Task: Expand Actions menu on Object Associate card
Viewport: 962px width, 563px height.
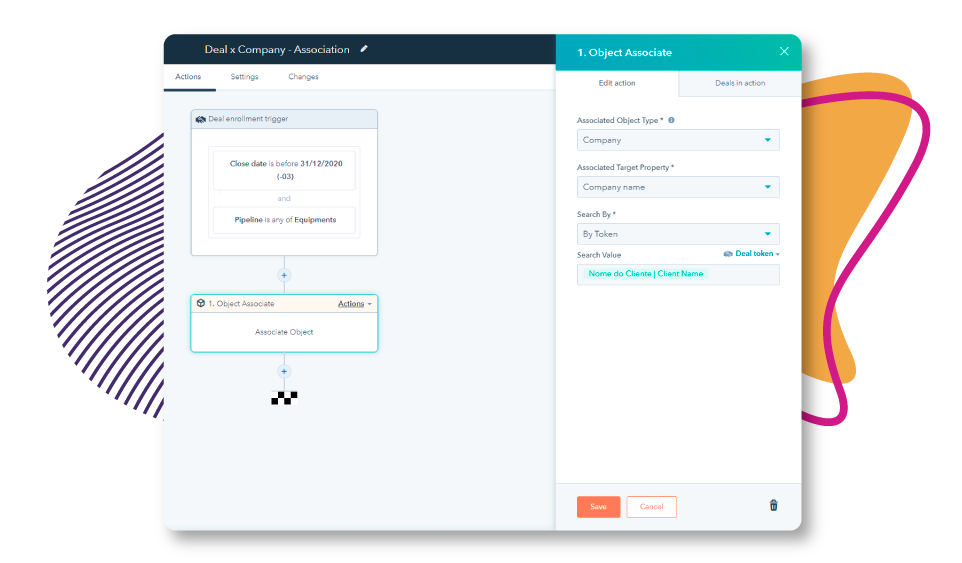Action: (354, 304)
